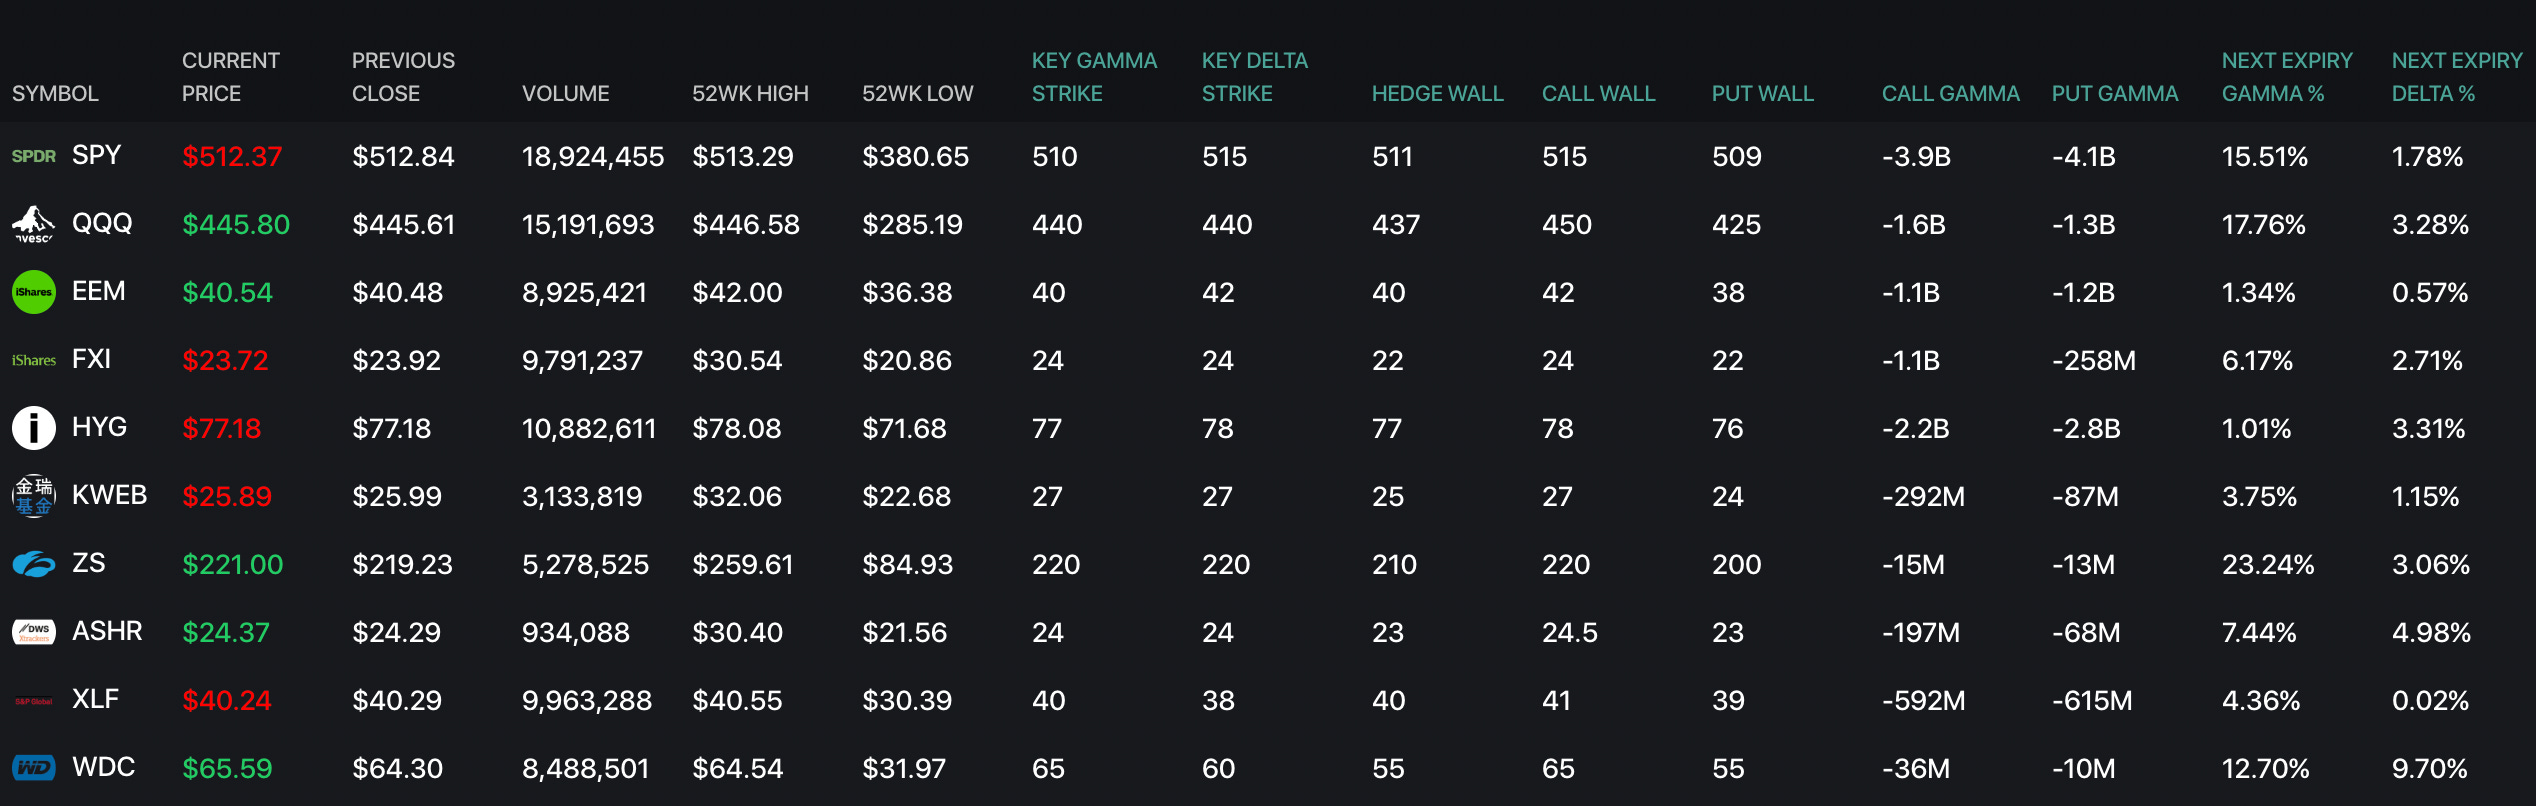
Task: Click the SPDR logo icon beside SPY
Action: point(33,156)
